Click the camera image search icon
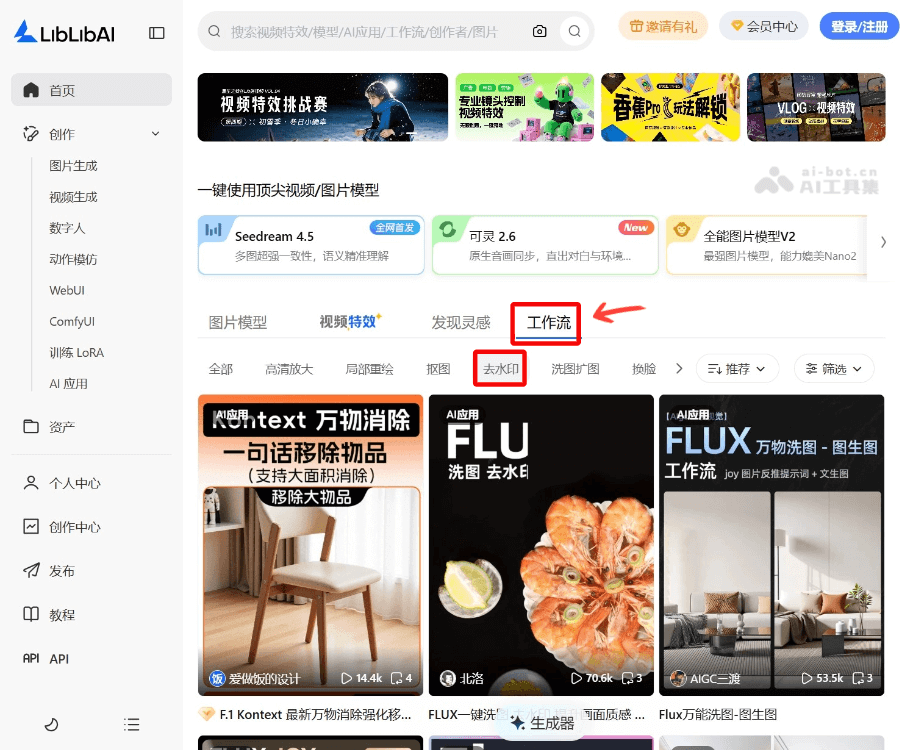 coord(540,31)
